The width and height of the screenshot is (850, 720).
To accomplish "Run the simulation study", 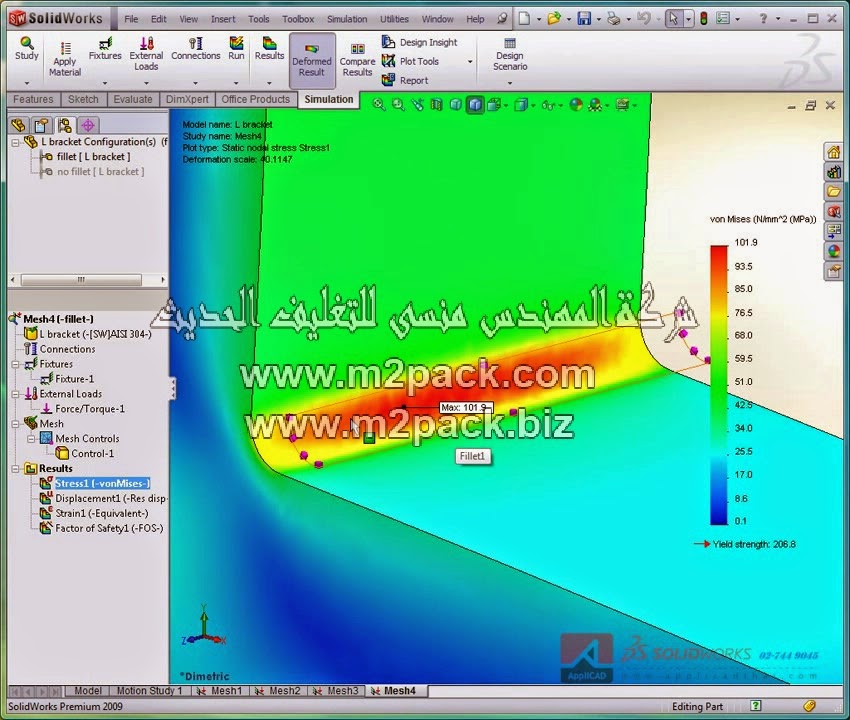I will [x=236, y=48].
